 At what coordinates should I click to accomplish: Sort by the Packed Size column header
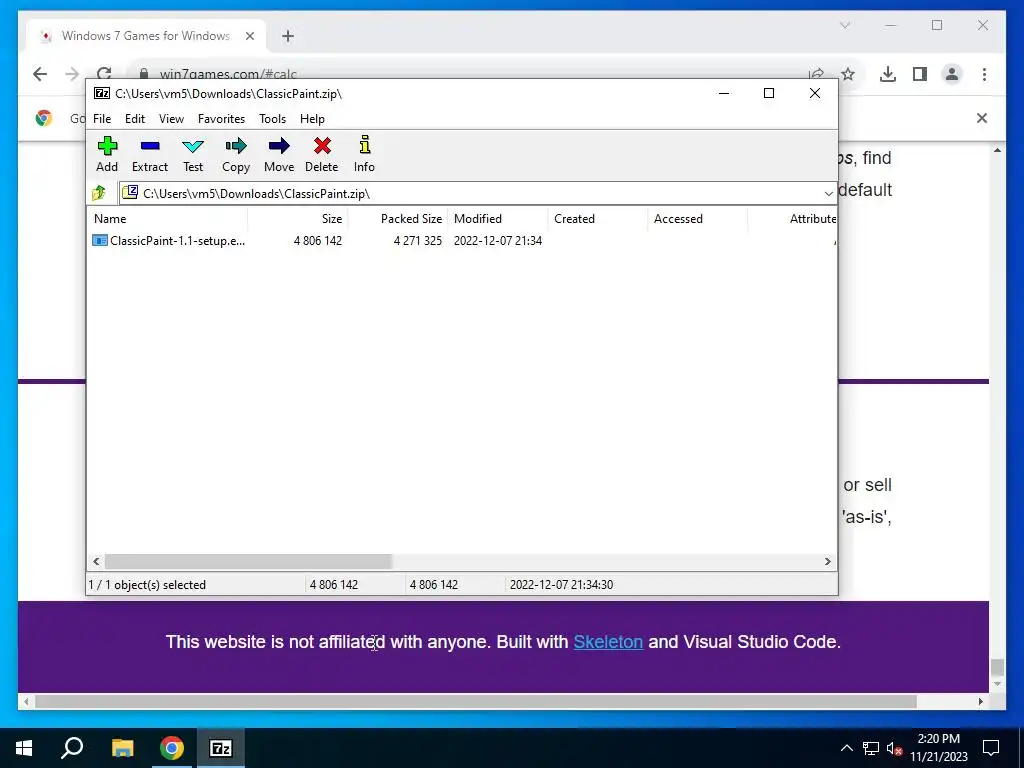point(398,219)
